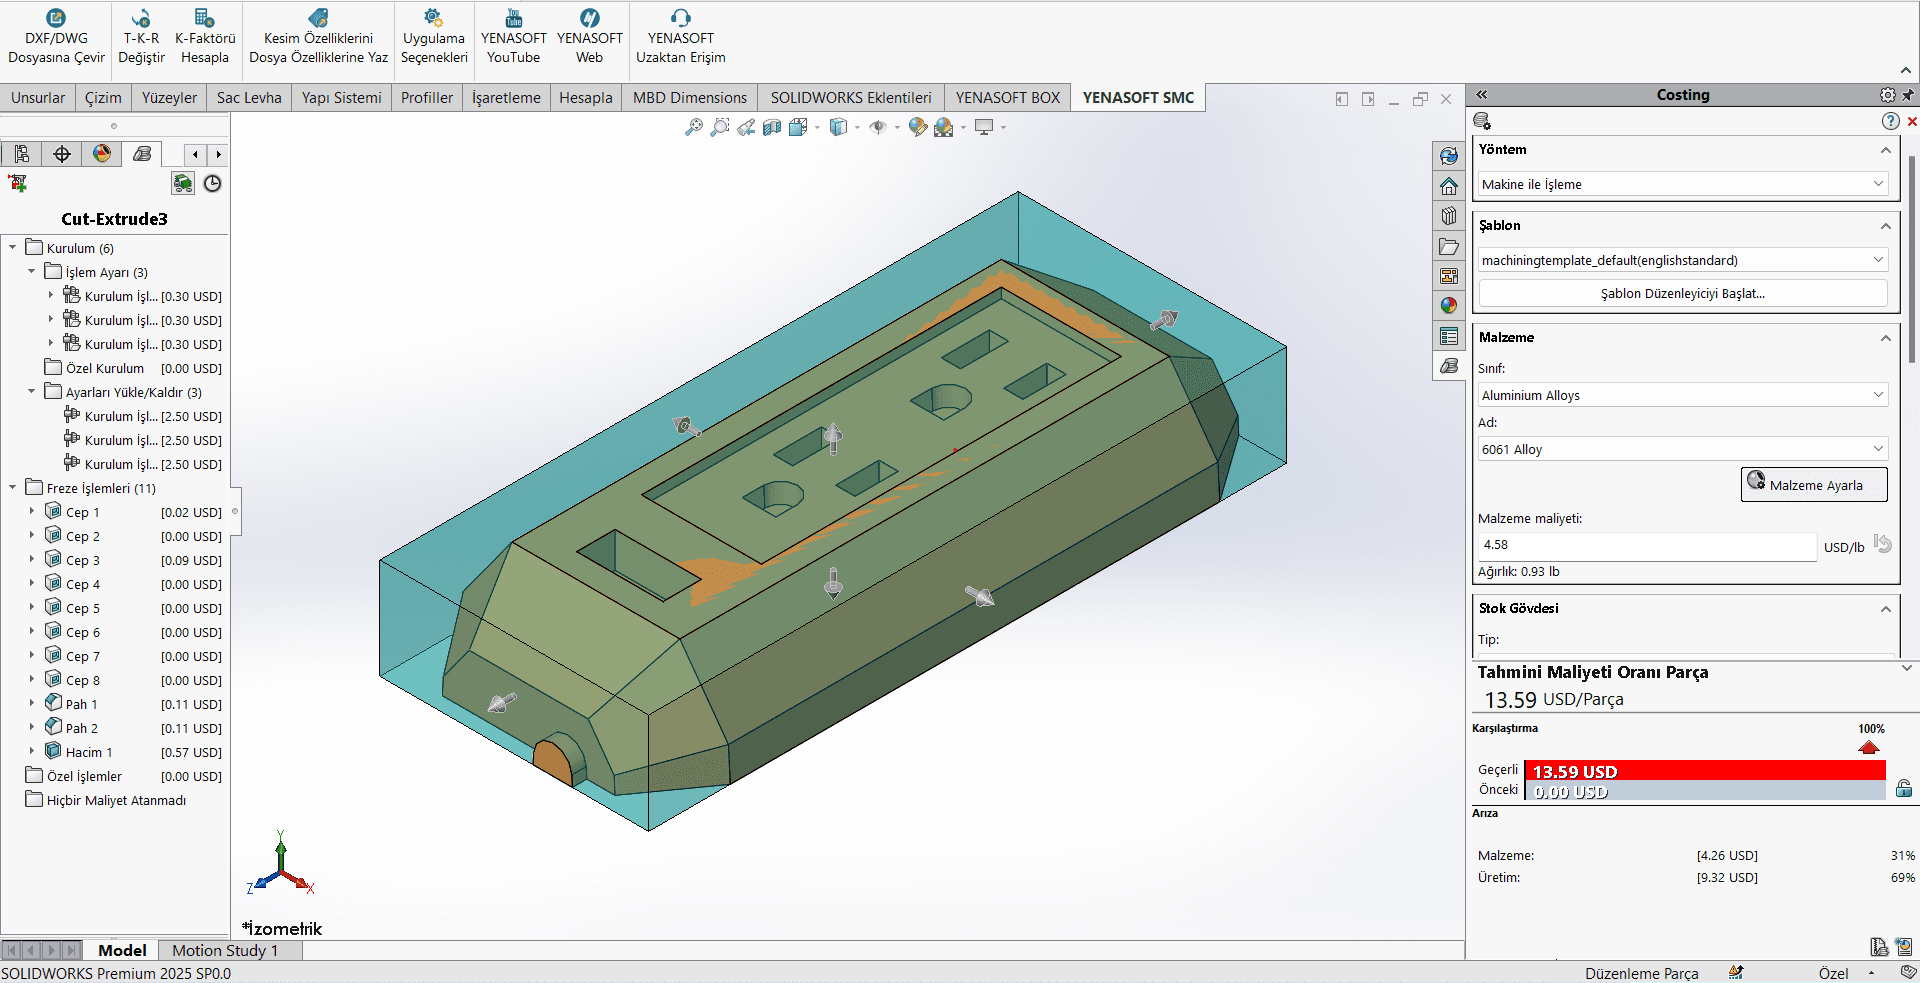This screenshot has width=1920, height=983.
Task: Click the help question mark in the Costing panel
Action: (1890, 121)
